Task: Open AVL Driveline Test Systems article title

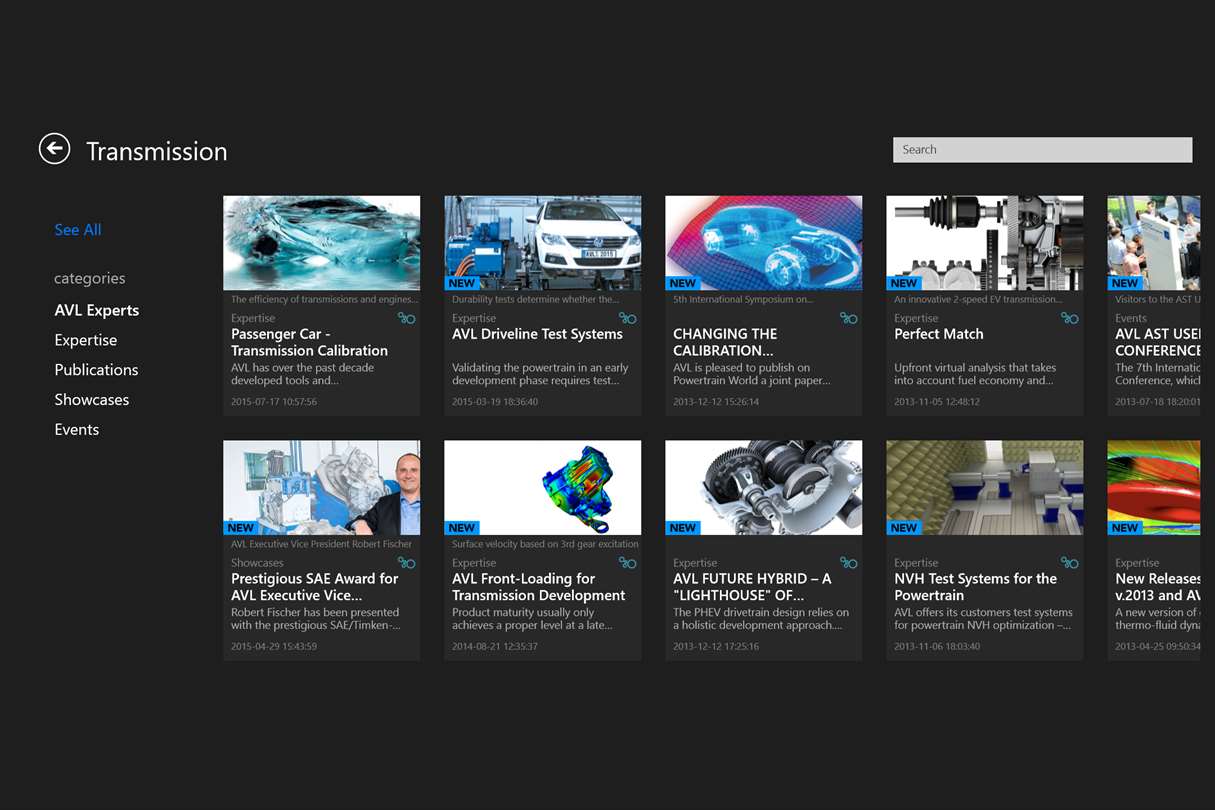Action: pyautogui.click(x=537, y=334)
